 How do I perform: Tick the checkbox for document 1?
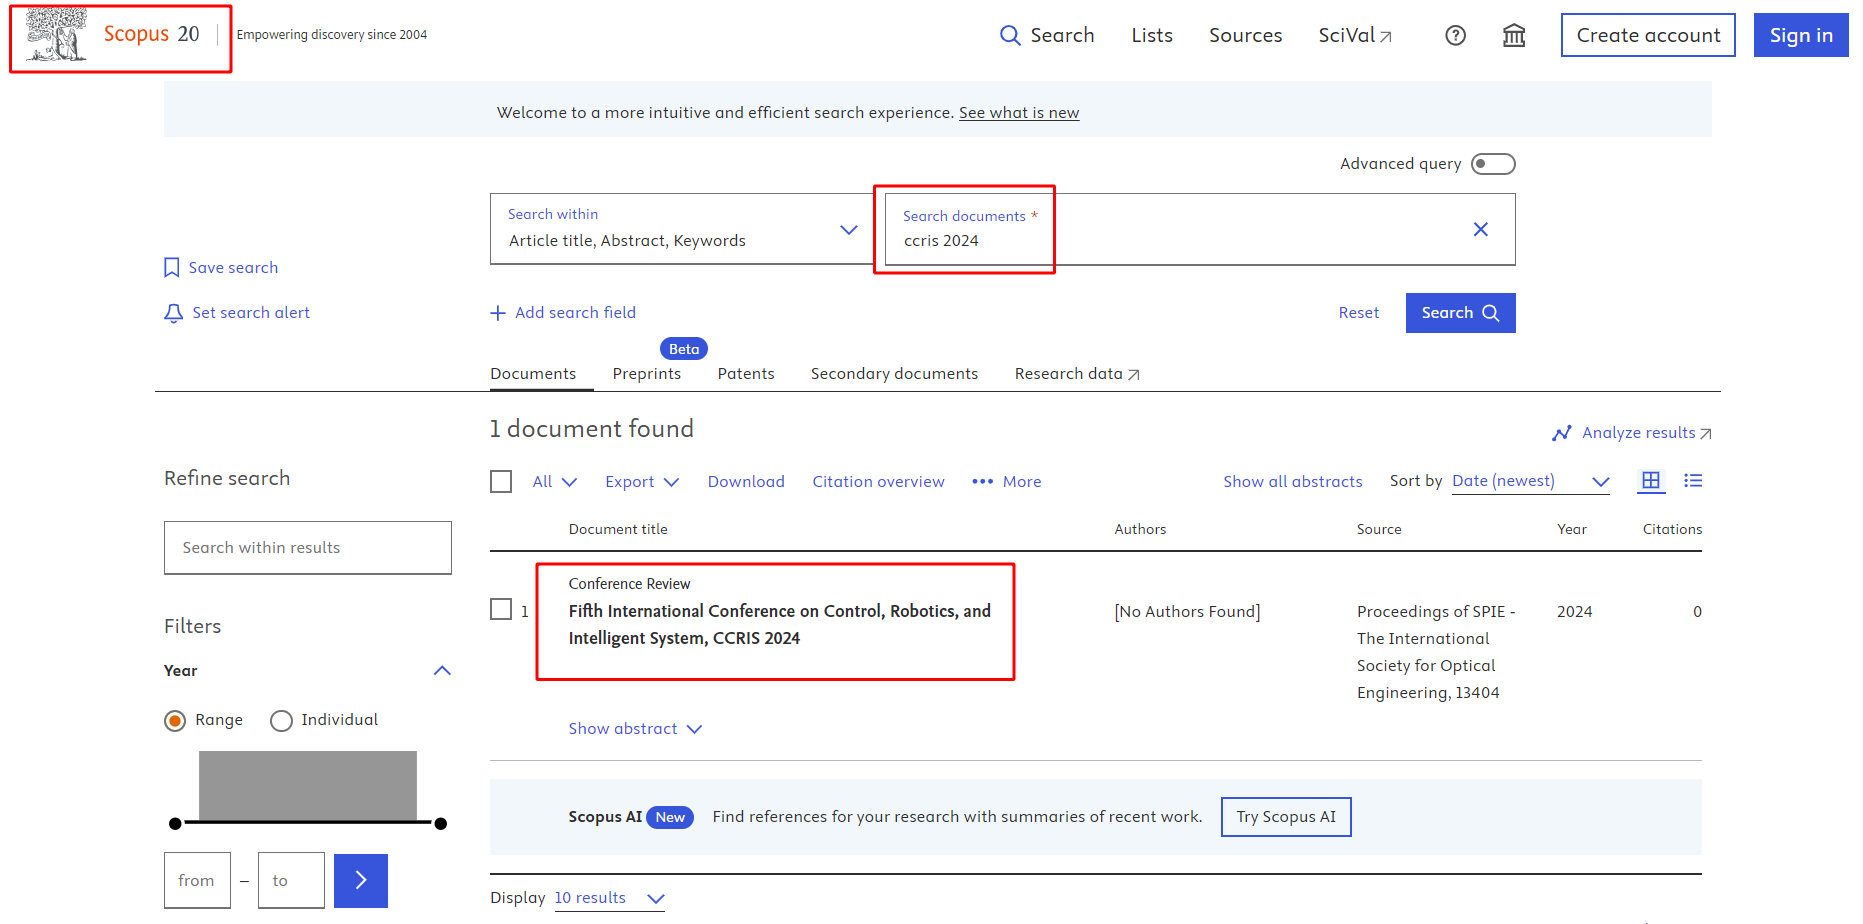pos(501,609)
